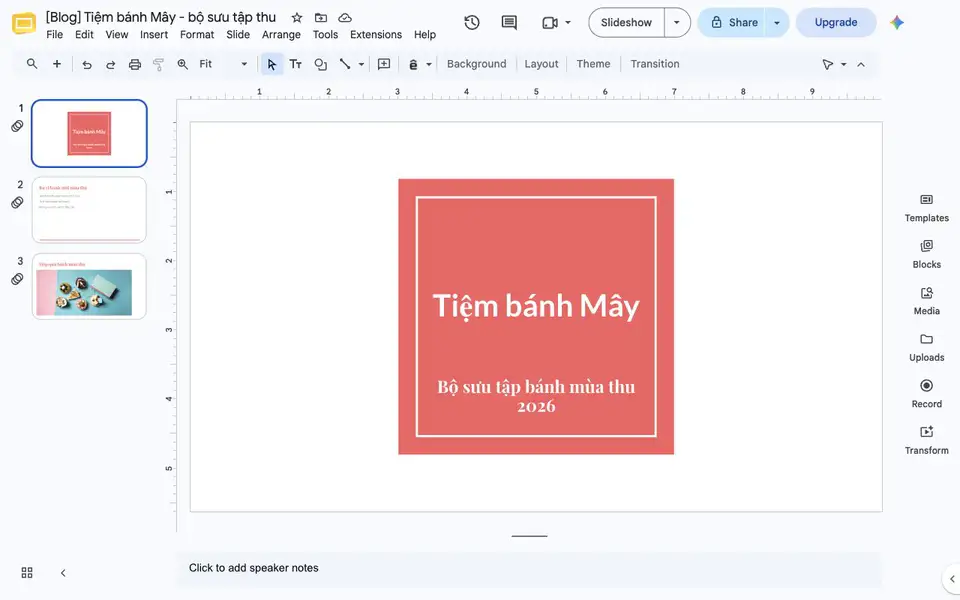
Task: Open the meeting camera dropdown arrow
Action: [568, 23]
